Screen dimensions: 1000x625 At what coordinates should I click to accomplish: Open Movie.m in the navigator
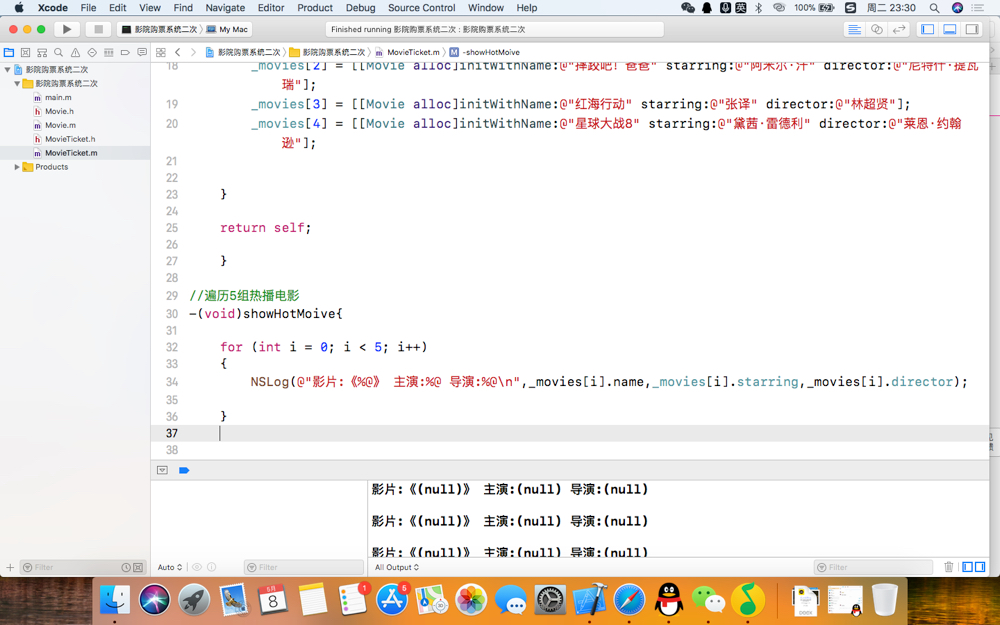[x=60, y=125]
